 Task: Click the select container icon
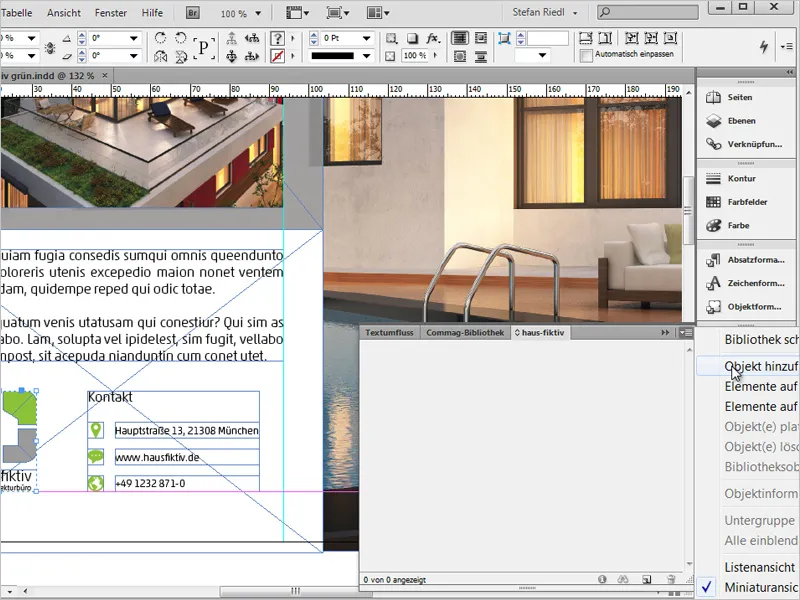tap(232, 38)
